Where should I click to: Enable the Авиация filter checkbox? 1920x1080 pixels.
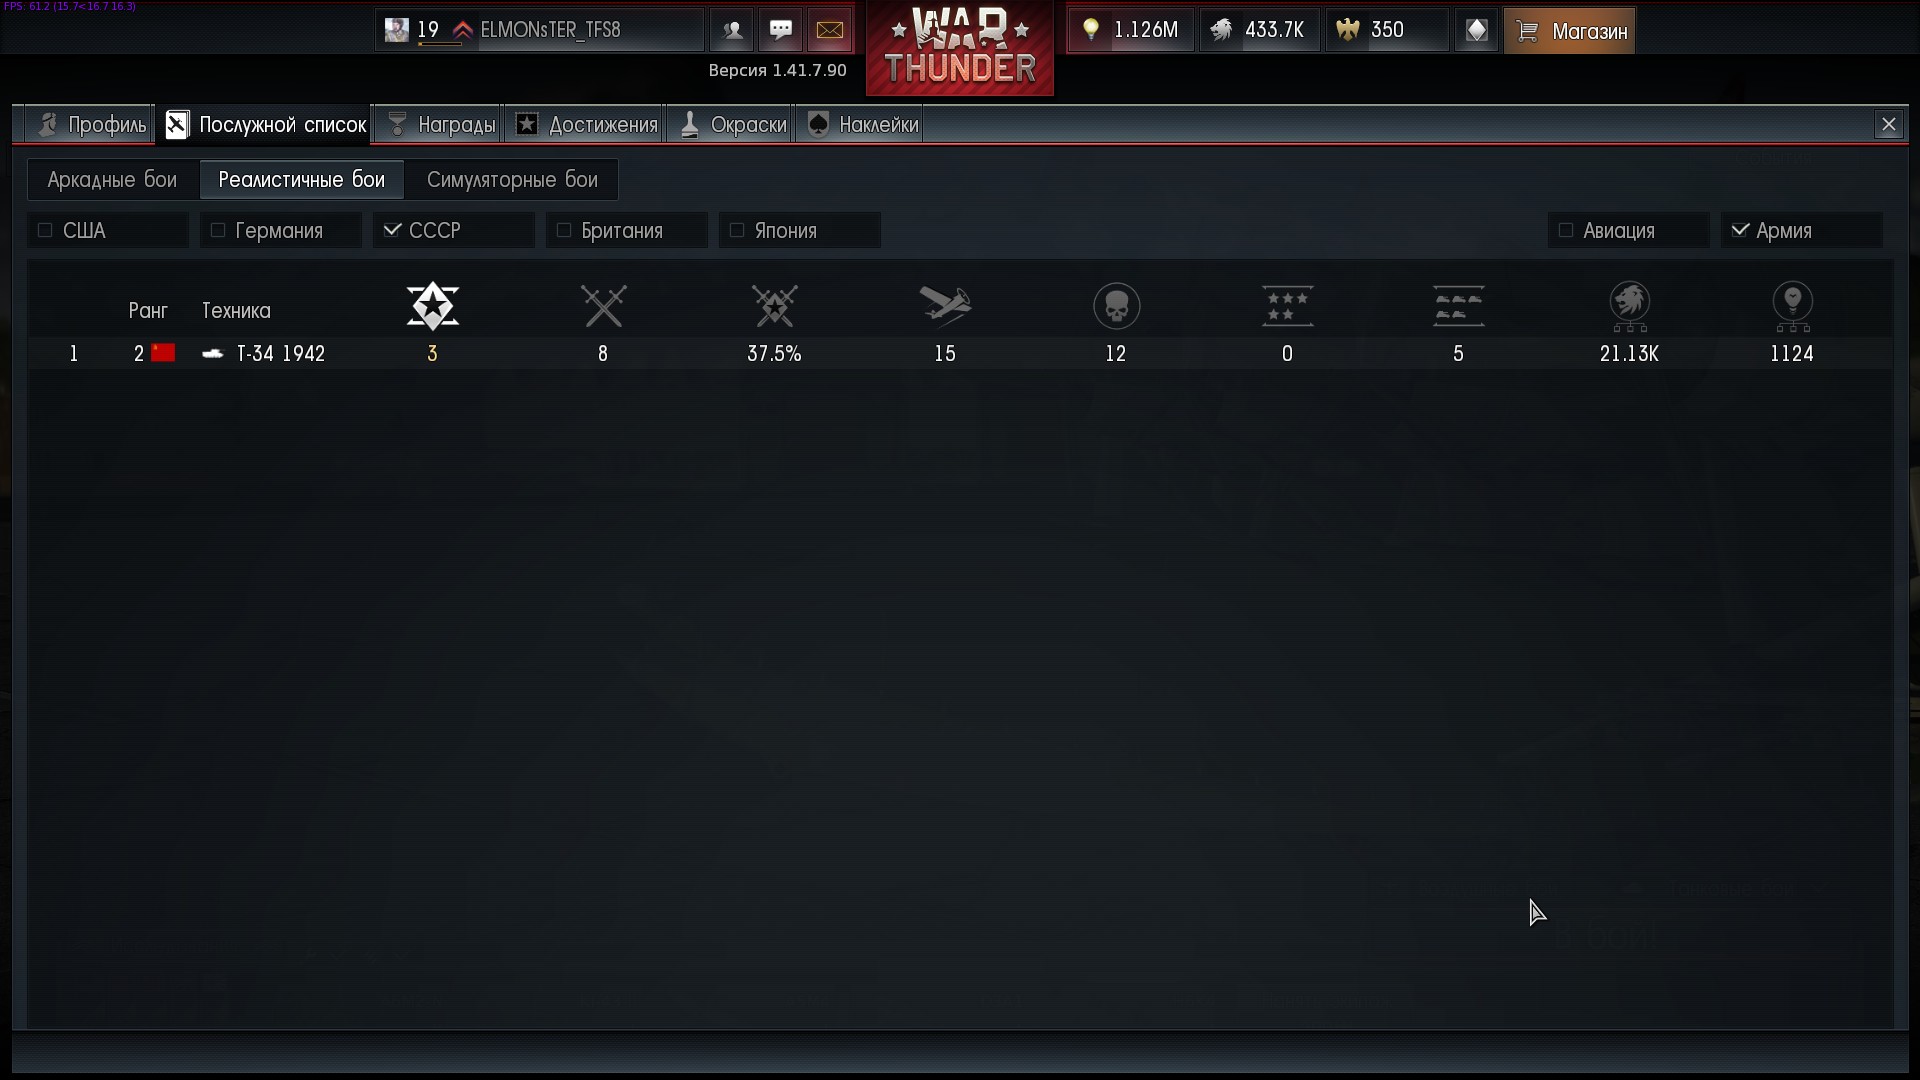click(1566, 231)
